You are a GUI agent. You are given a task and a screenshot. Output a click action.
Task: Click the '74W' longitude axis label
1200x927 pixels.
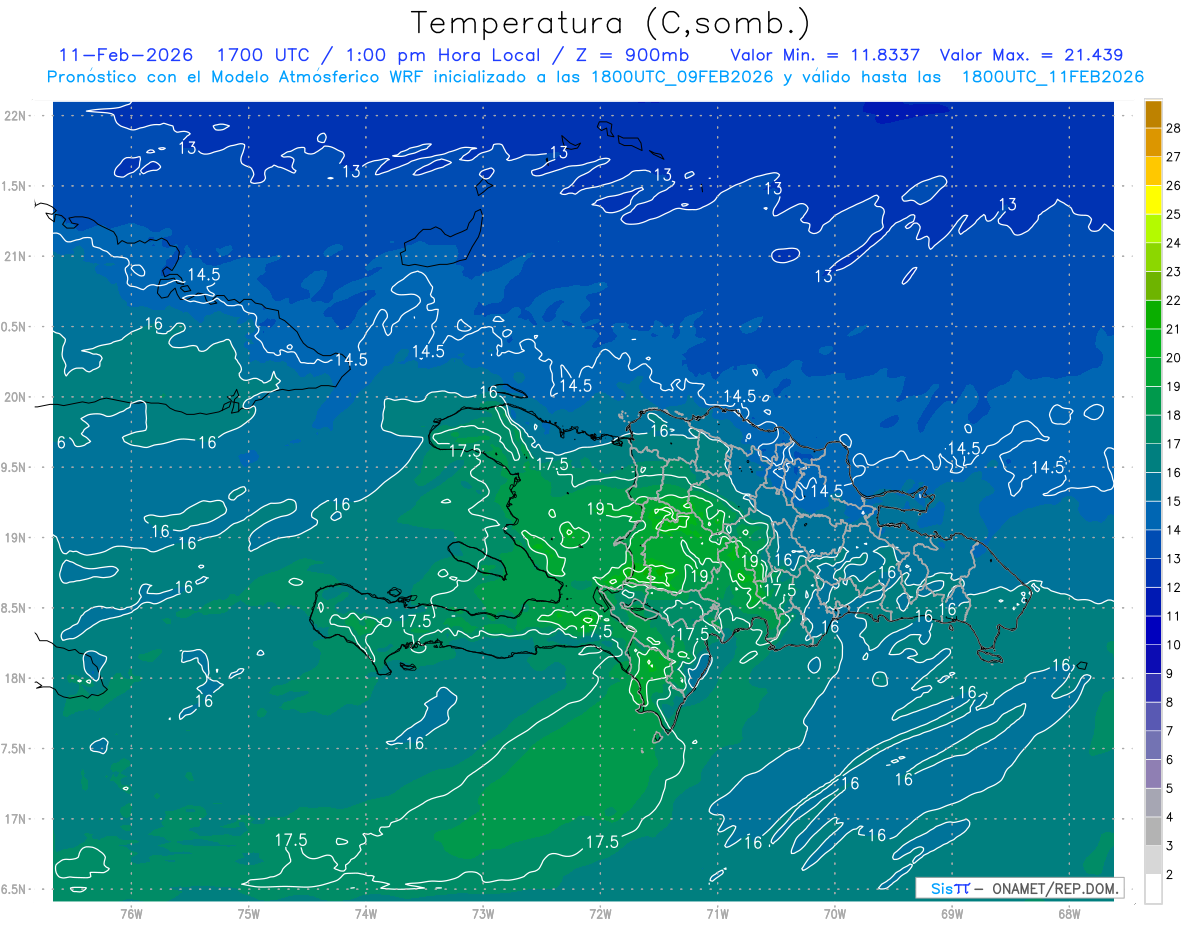366,914
